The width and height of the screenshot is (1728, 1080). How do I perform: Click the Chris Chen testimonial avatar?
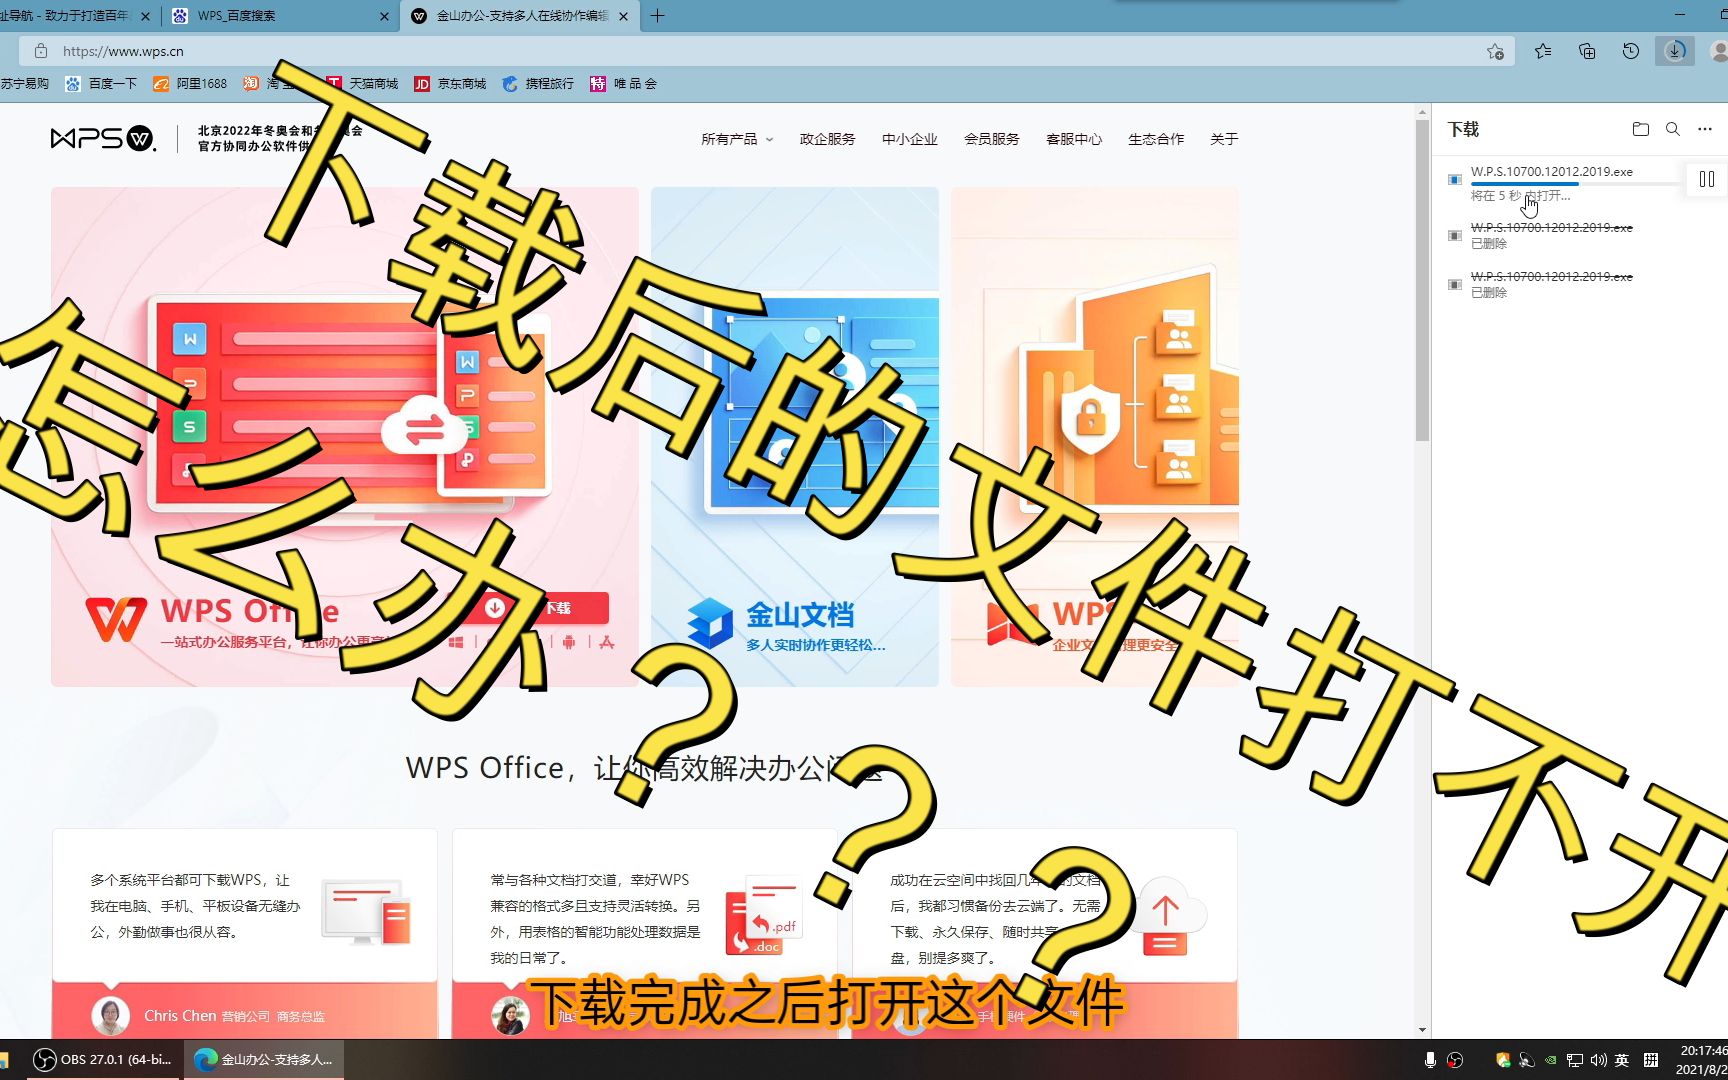(x=111, y=1016)
